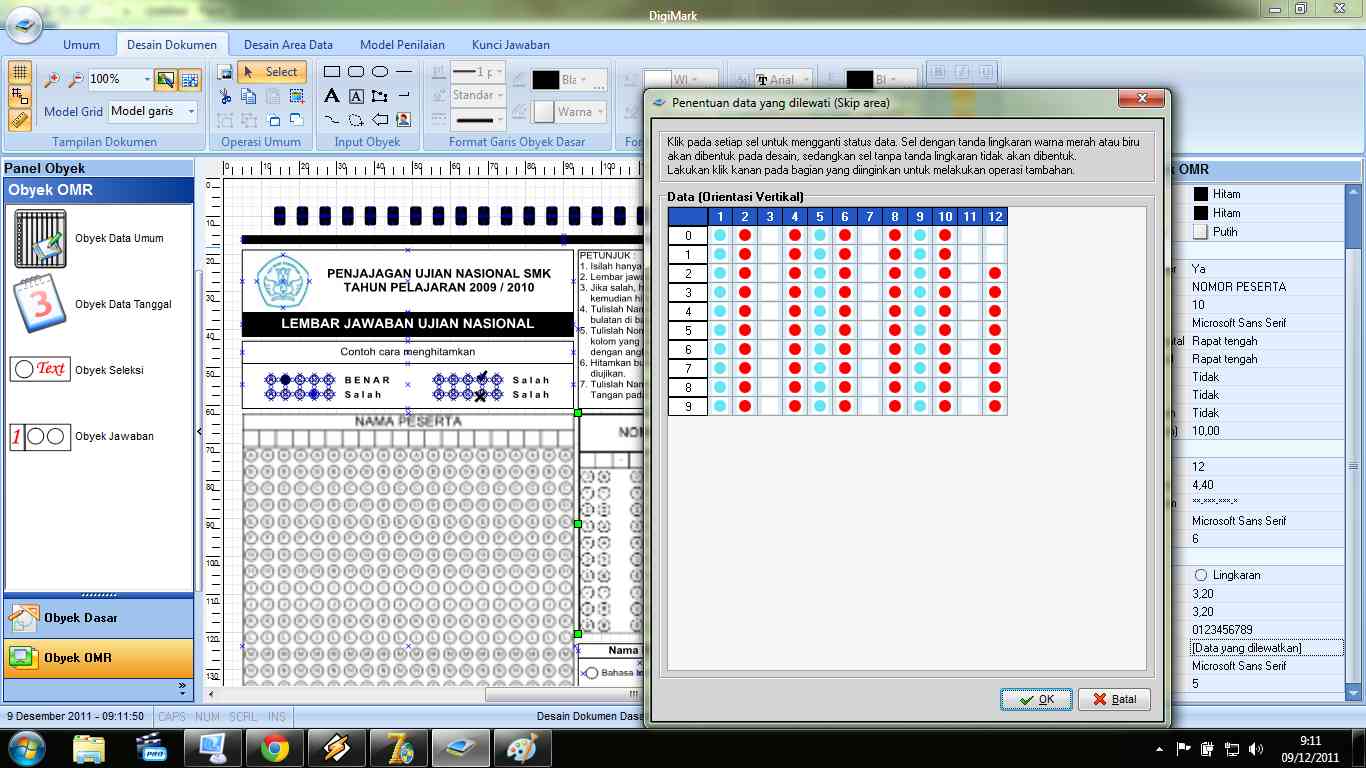Select the text 'A' tool
The height and width of the screenshot is (768, 1366).
tap(332, 96)
